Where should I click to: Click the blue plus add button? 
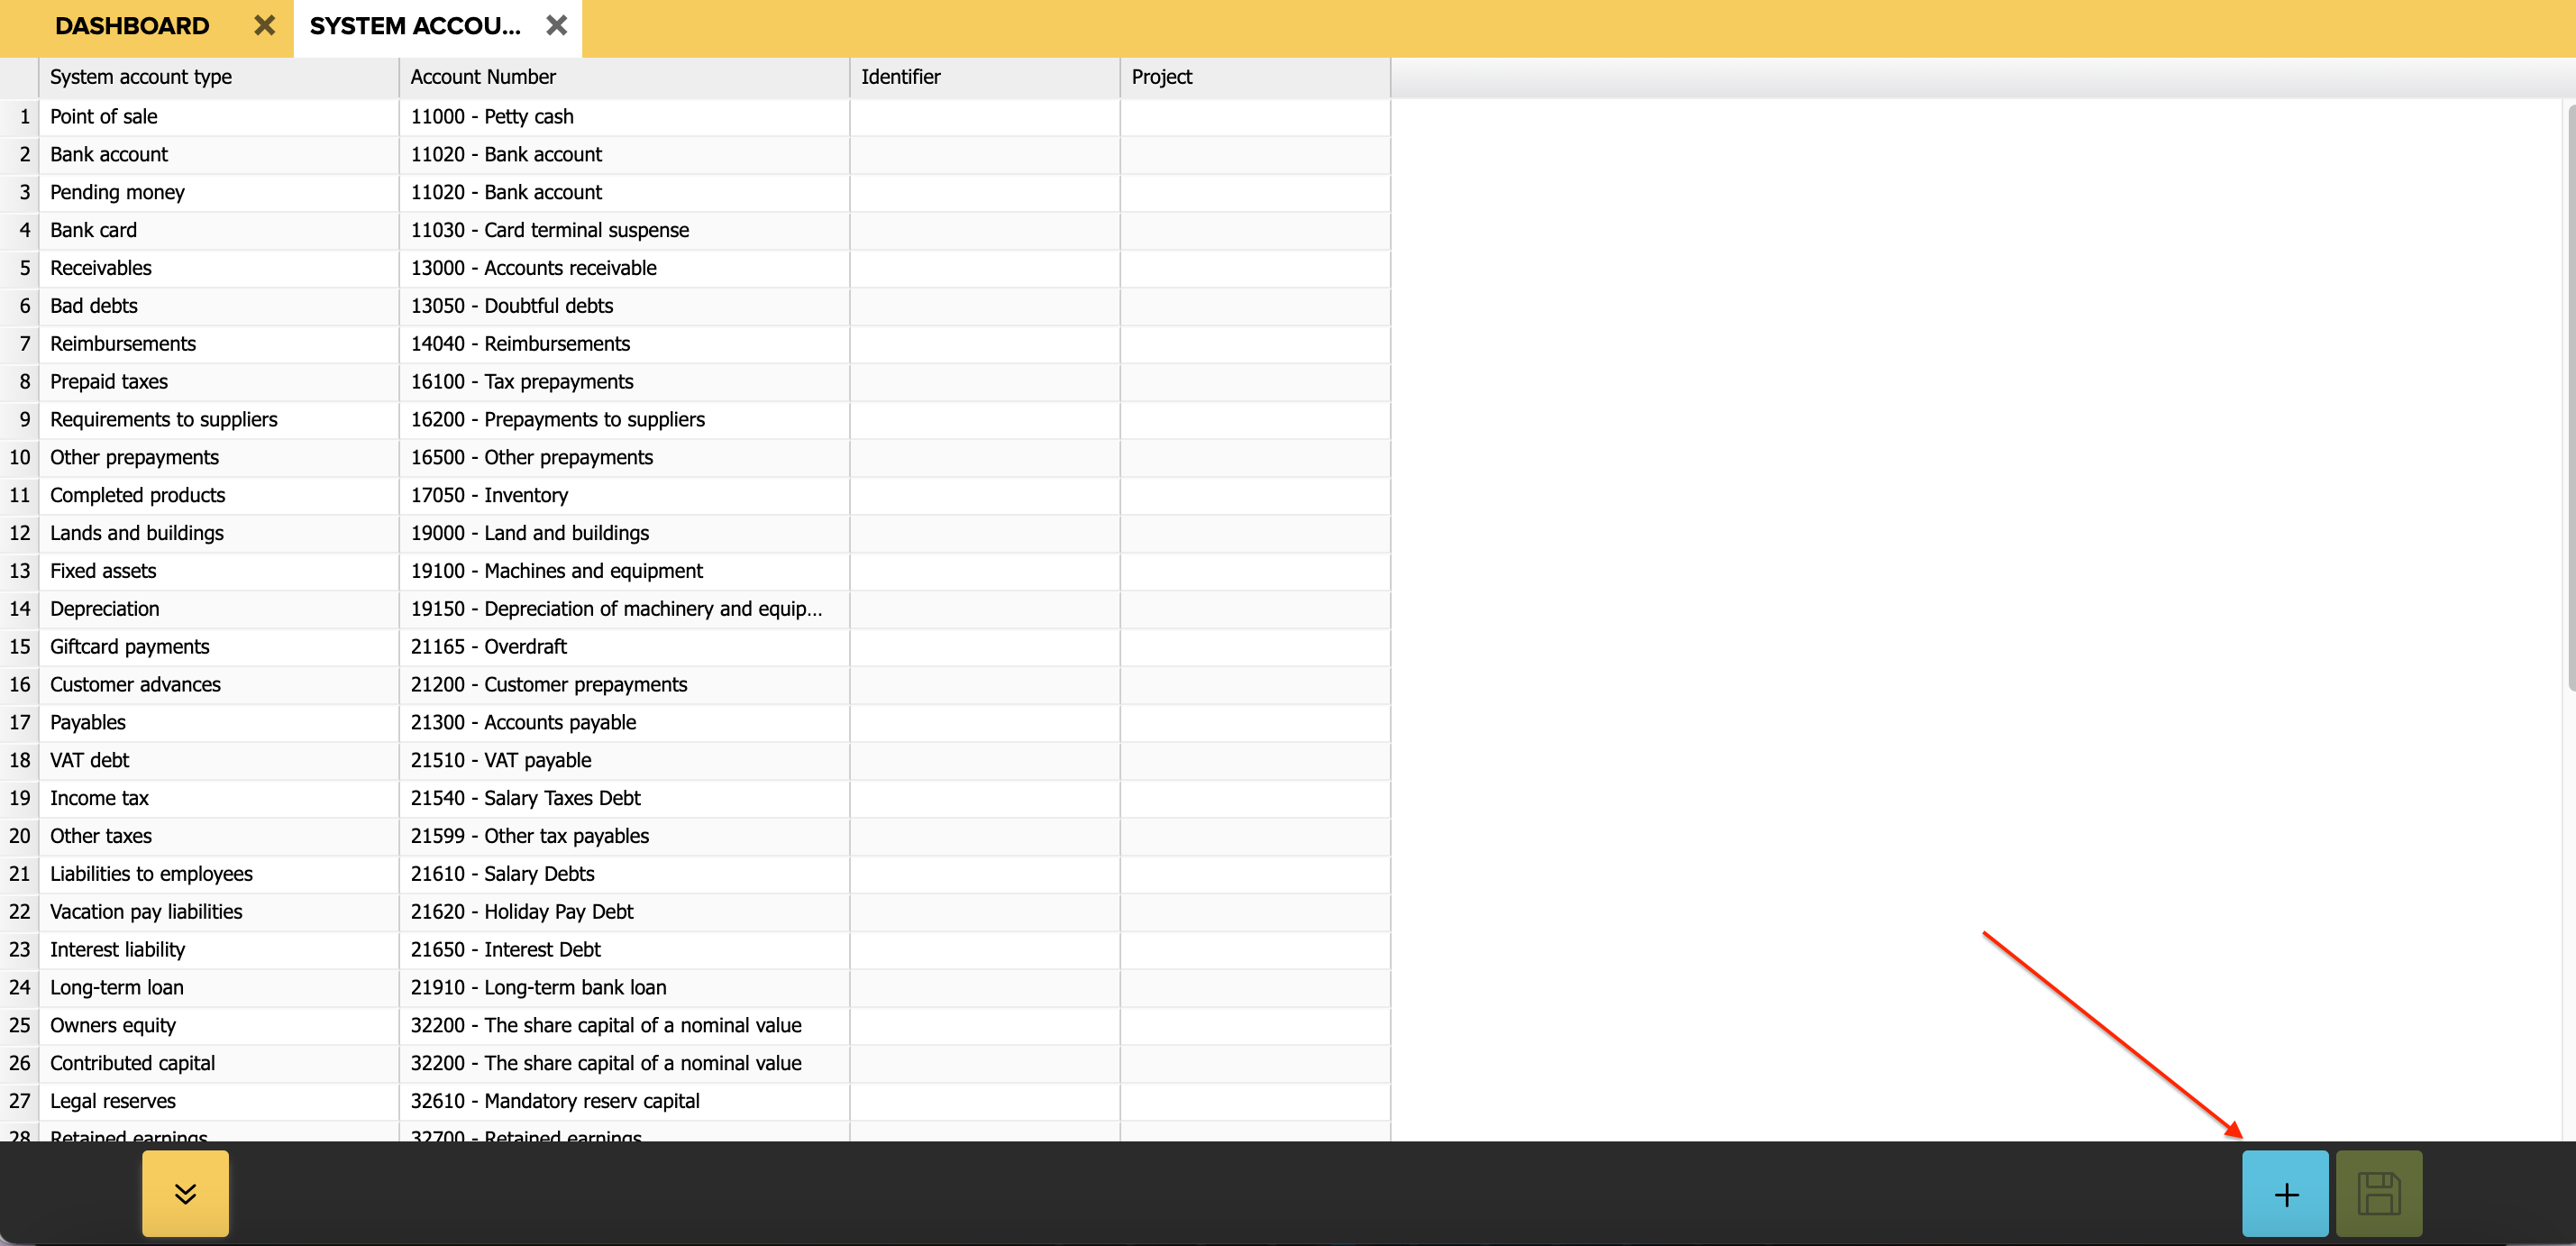click(x=2284, y=1193)
